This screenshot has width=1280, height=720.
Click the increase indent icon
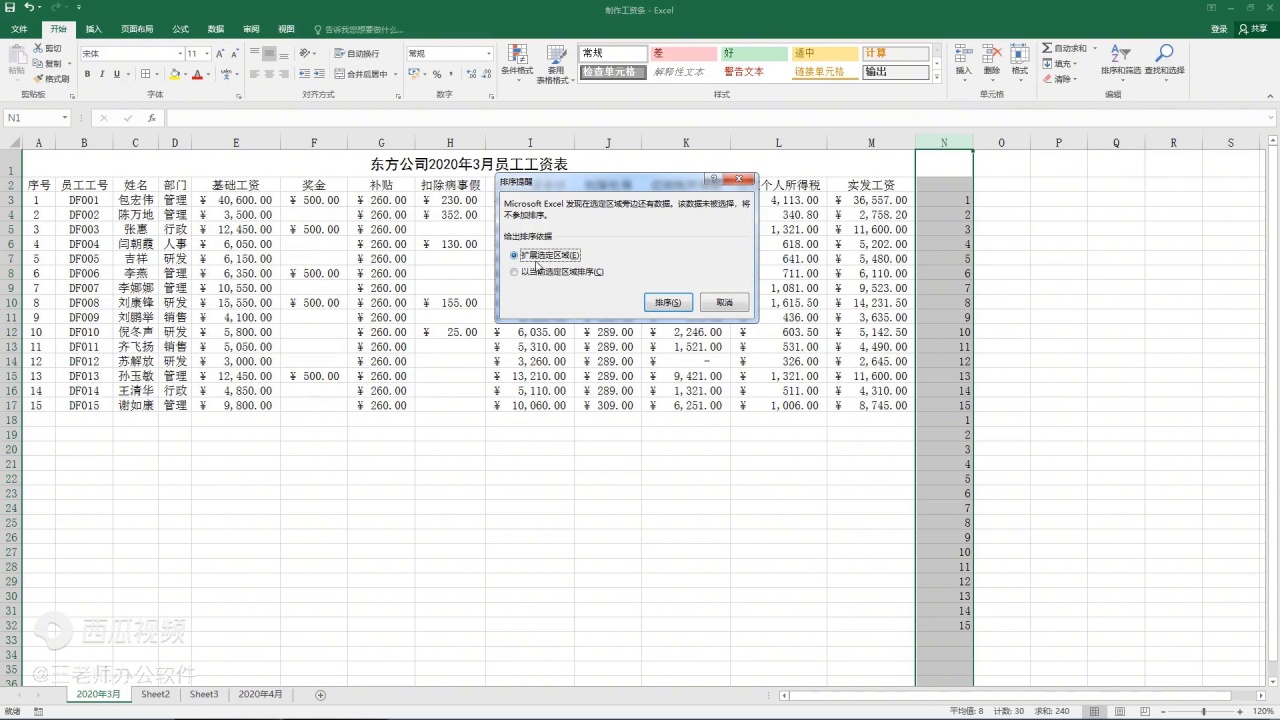[x=319, y=74]
